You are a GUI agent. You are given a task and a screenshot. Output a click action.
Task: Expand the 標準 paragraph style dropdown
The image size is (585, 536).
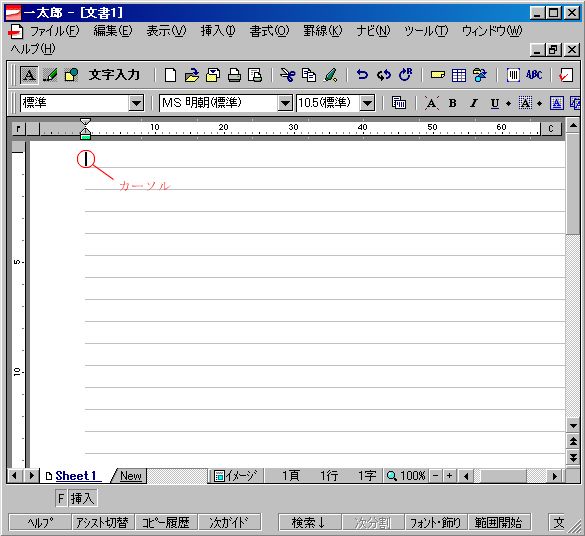[136, 103]
